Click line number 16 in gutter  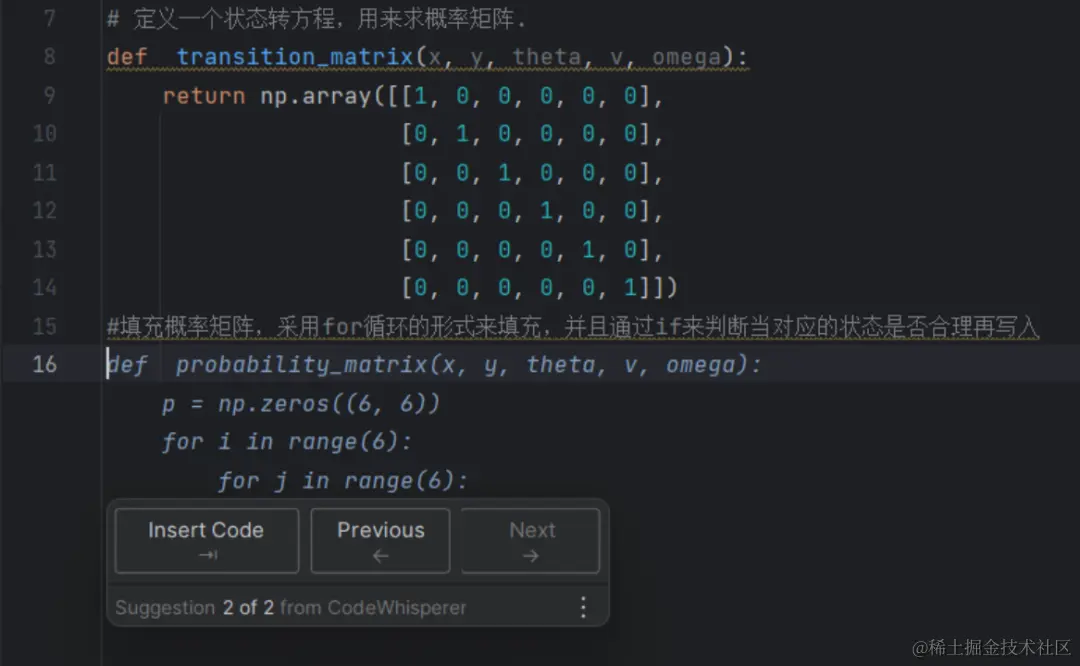tap(45, 364)
